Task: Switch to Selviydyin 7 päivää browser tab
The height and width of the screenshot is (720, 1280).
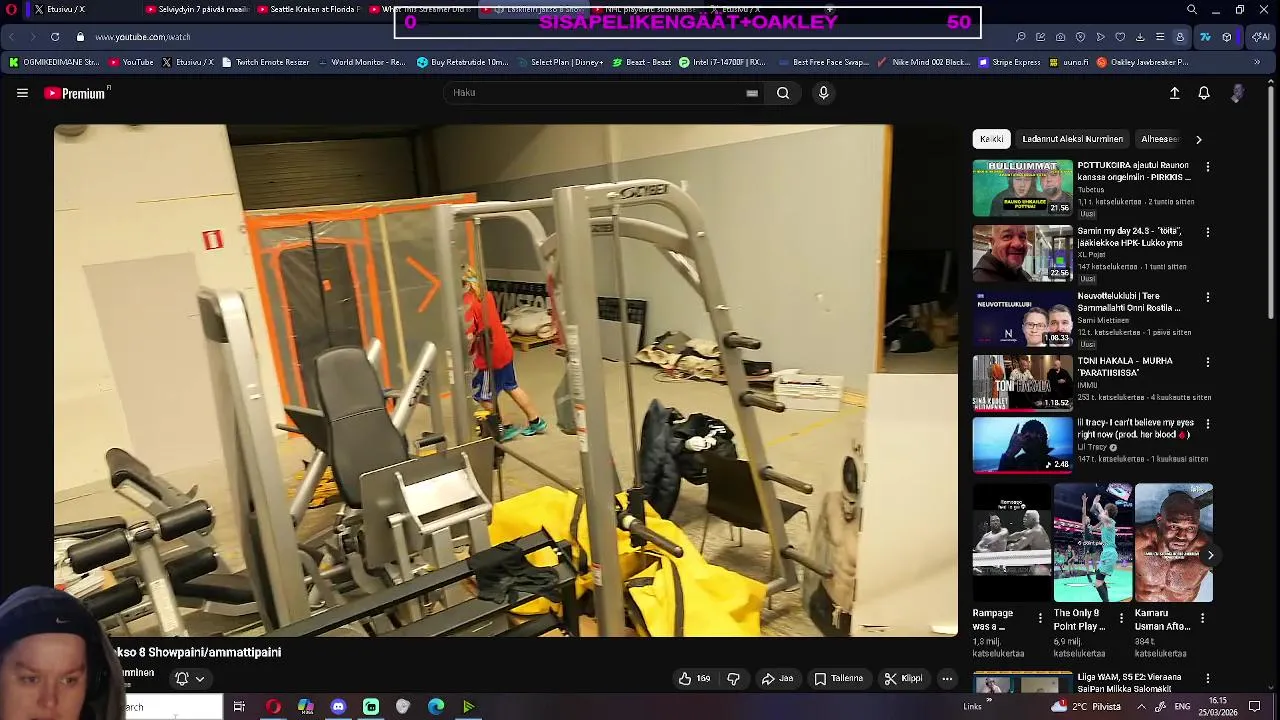Action: point(195,10)
